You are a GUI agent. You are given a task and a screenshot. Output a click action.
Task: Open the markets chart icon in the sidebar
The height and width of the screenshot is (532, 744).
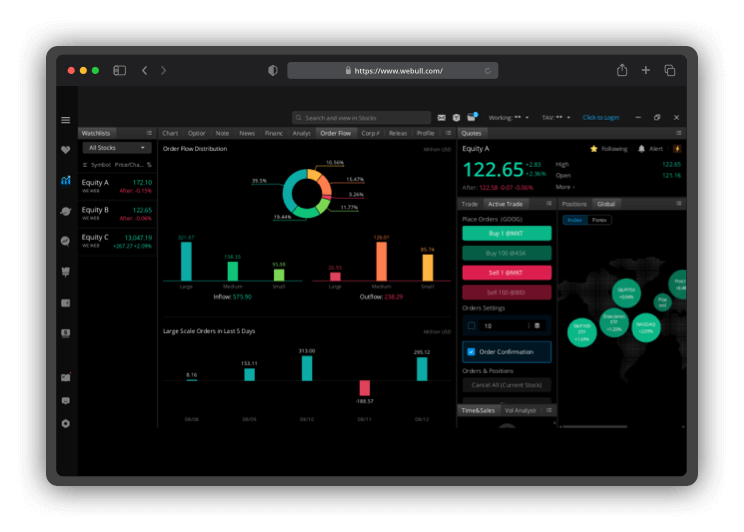pyautogui.click(x=66, y=180)
